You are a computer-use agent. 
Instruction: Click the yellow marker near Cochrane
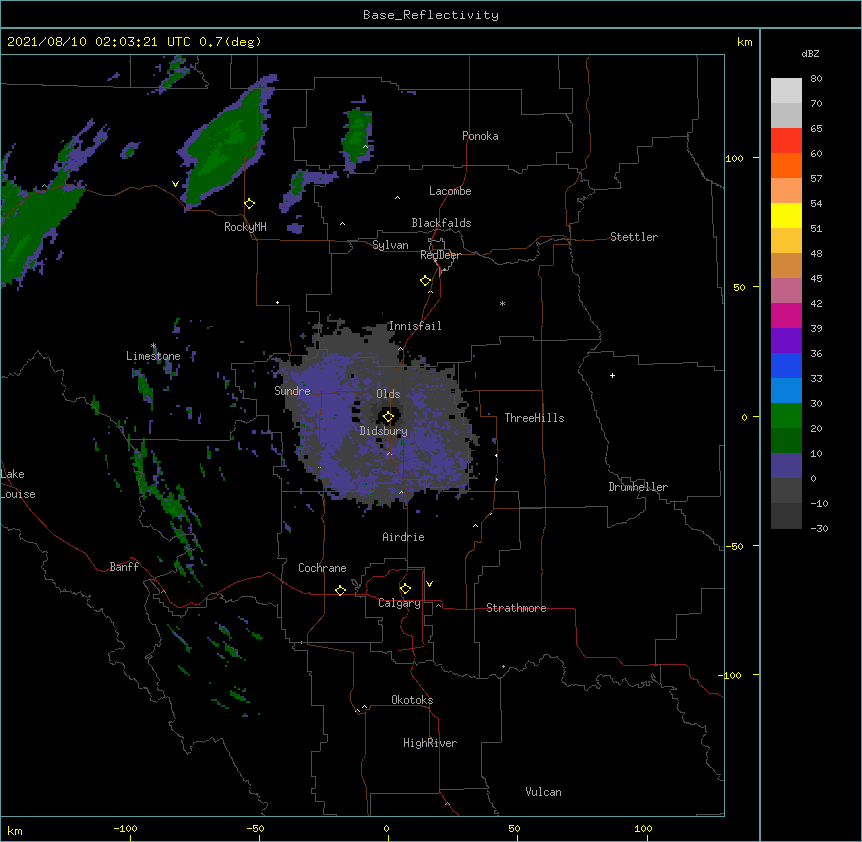[340, 590]
